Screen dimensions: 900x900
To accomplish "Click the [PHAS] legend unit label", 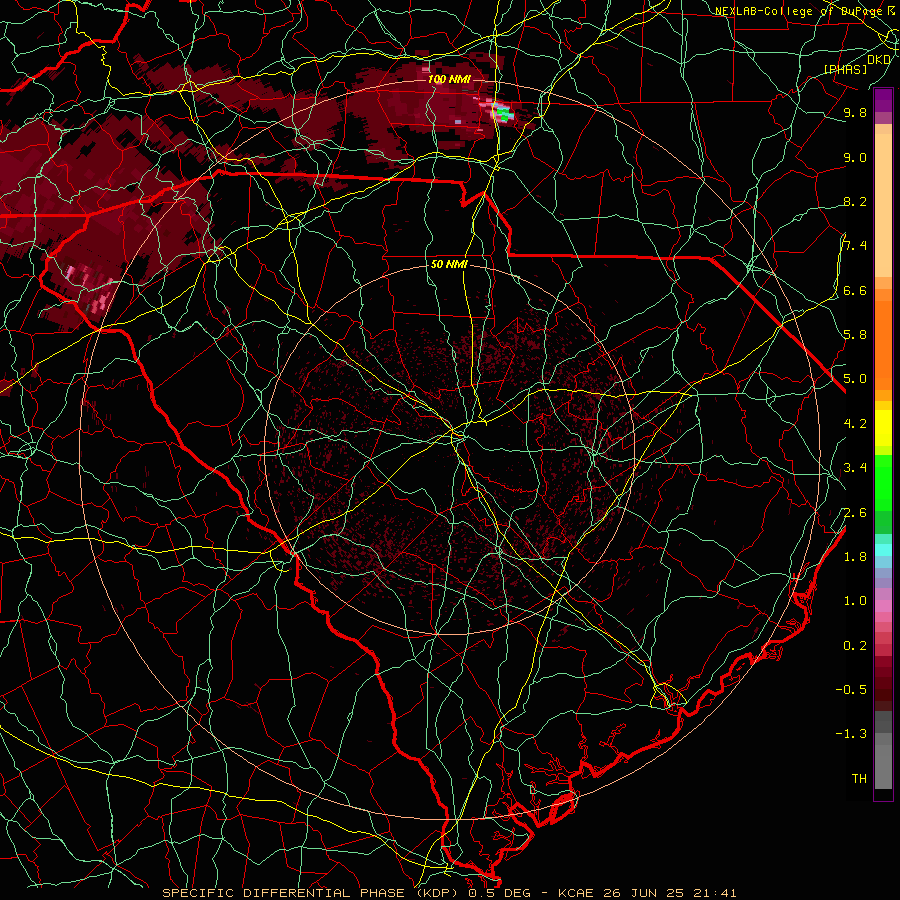I will [845, 69].
